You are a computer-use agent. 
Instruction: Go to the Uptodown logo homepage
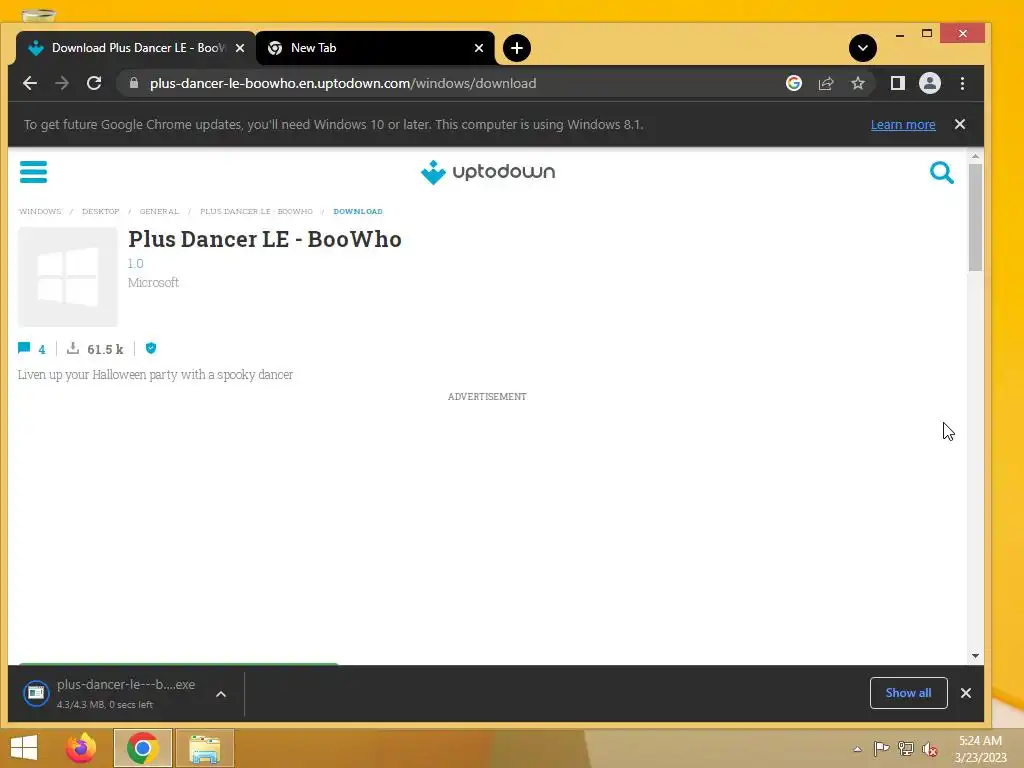pos(488,172)
